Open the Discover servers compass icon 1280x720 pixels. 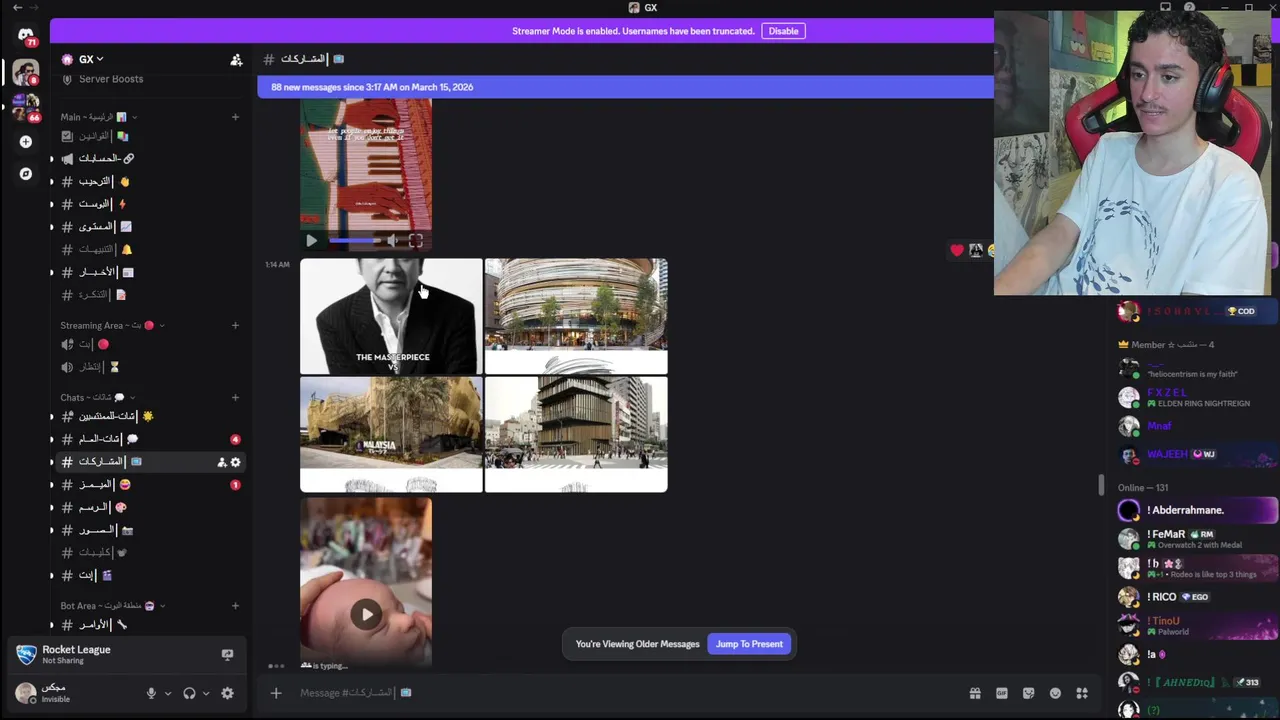(25, 174)
